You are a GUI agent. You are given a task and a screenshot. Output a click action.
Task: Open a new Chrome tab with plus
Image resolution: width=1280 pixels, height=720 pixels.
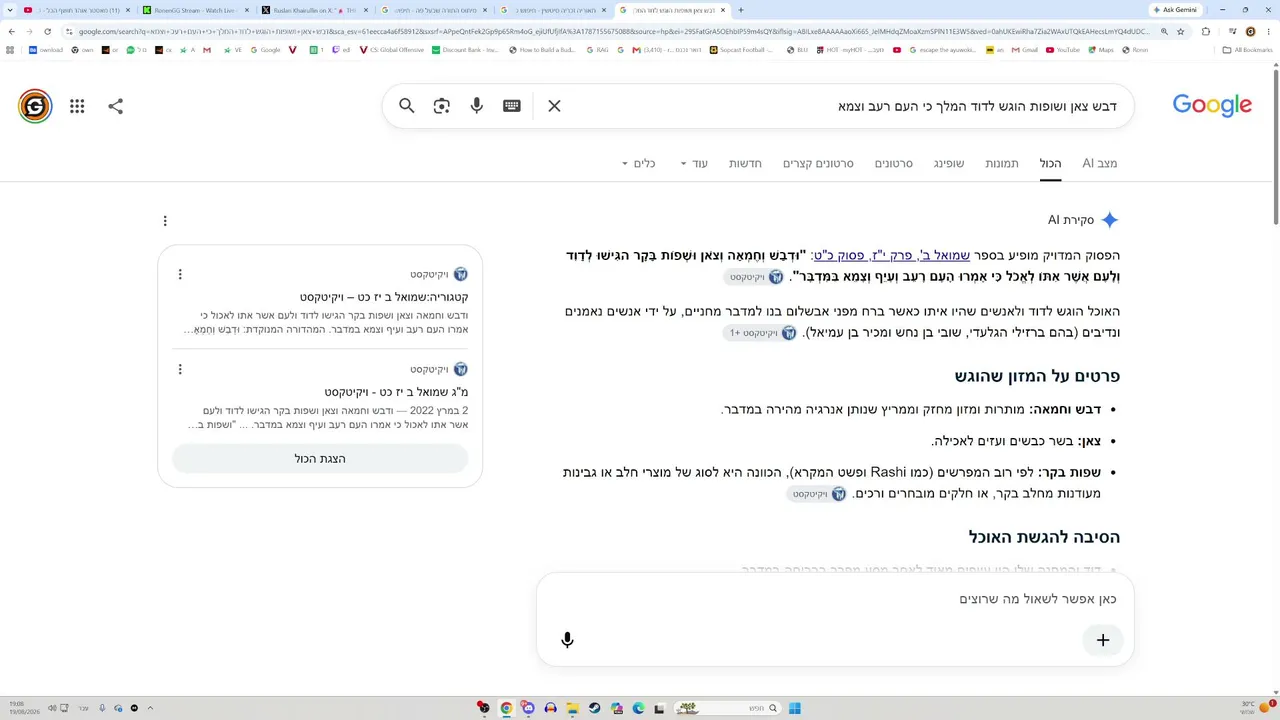[741, 10]
